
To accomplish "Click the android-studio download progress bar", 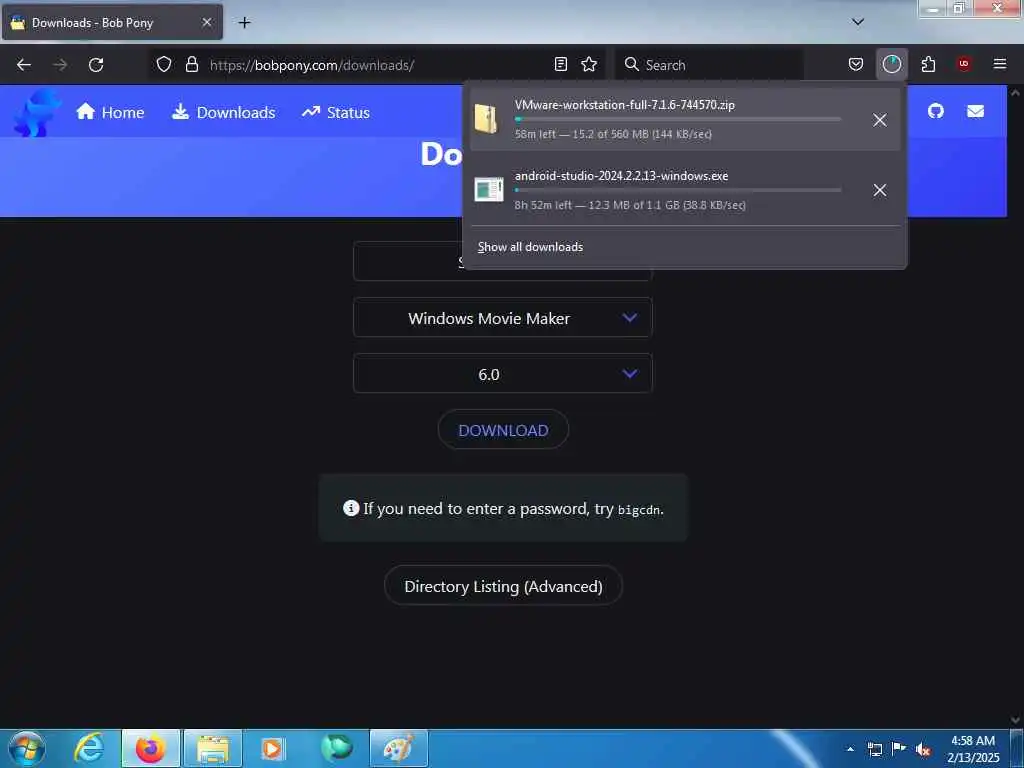I will click(x=678, y=190).
